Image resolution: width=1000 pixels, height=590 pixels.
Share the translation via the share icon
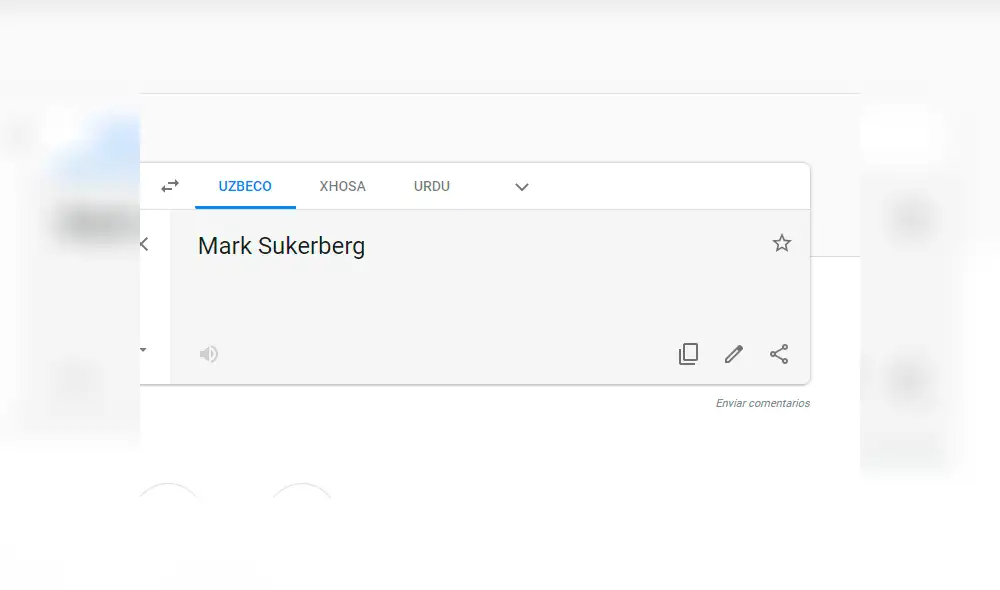point(779,353)
